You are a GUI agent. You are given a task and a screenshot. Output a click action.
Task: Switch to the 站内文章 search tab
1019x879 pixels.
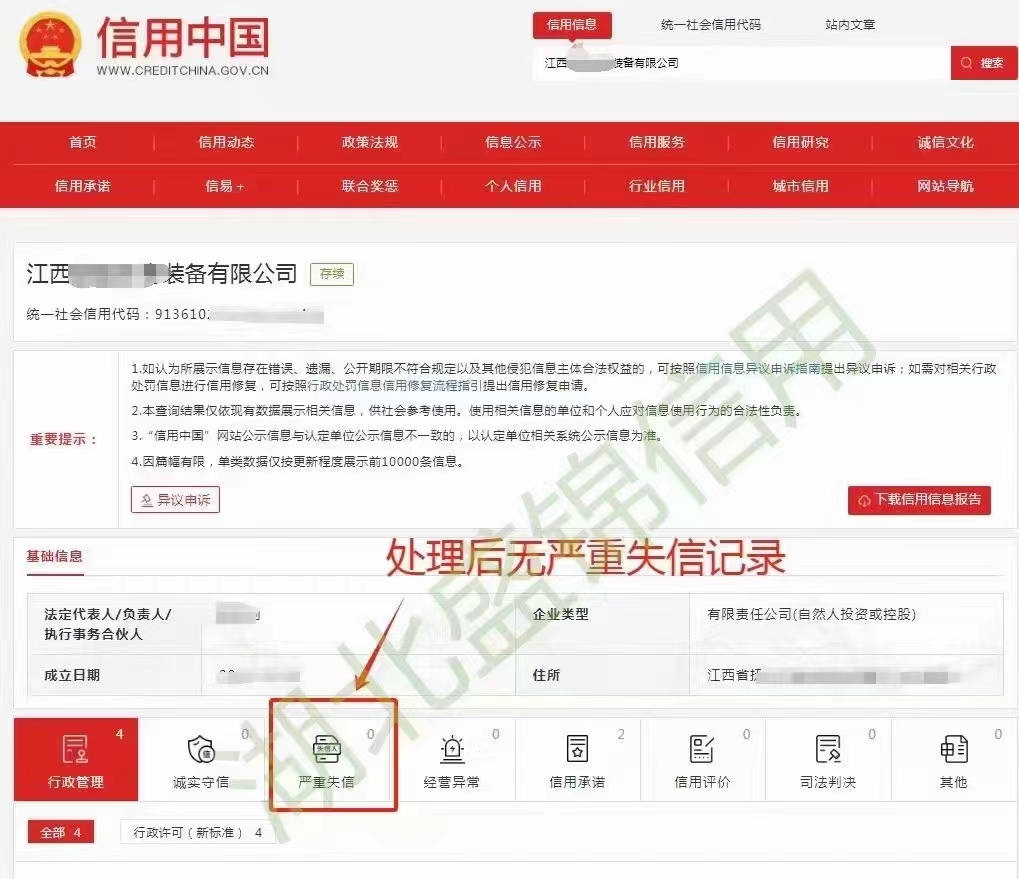pyautogui.click(x=850, y=25)
